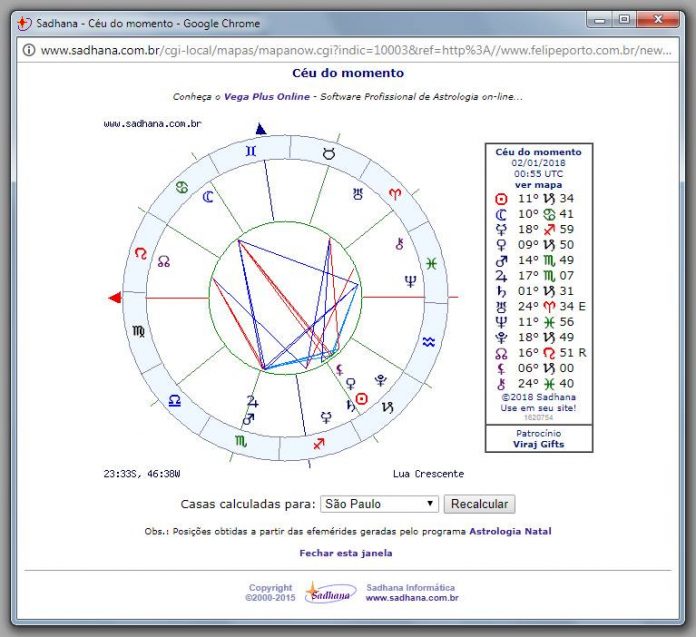The image size is (696, 637).
Task: Click the Jupiter glyph inside the chart
Action: pyautogui.click(x=253, y=401)
